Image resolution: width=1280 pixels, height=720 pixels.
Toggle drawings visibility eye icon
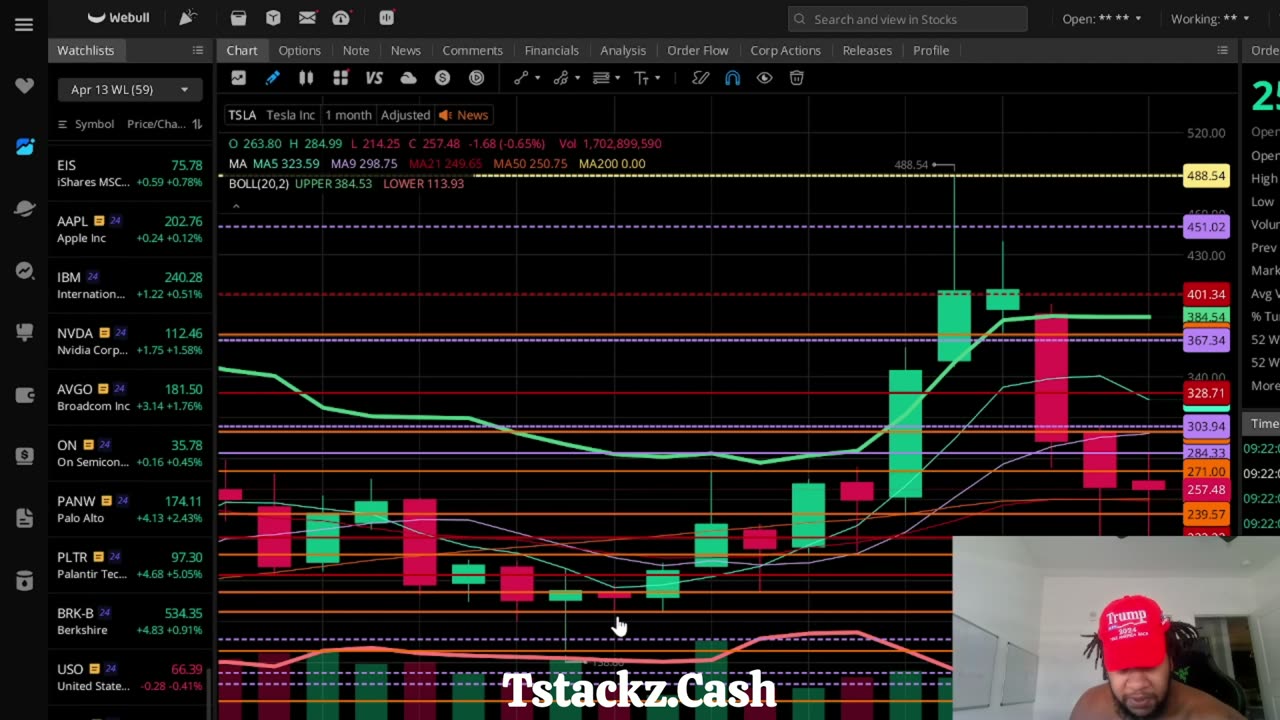pyautogui.click(x=764, y=78)
